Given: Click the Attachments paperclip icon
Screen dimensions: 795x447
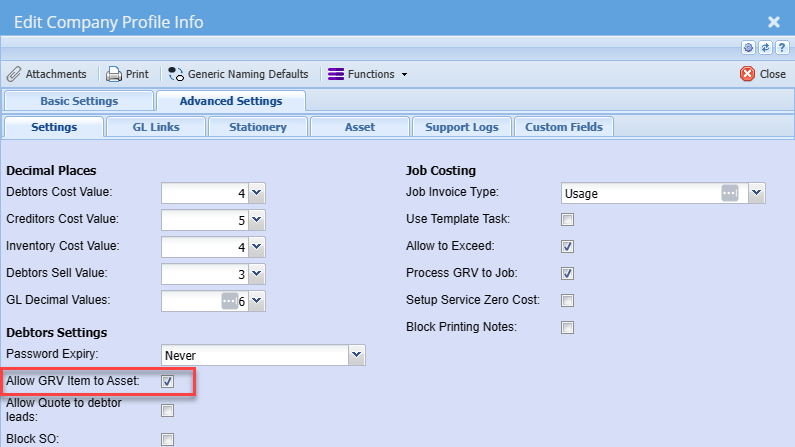Looking at the screenshot, I should tap(14, 74).
